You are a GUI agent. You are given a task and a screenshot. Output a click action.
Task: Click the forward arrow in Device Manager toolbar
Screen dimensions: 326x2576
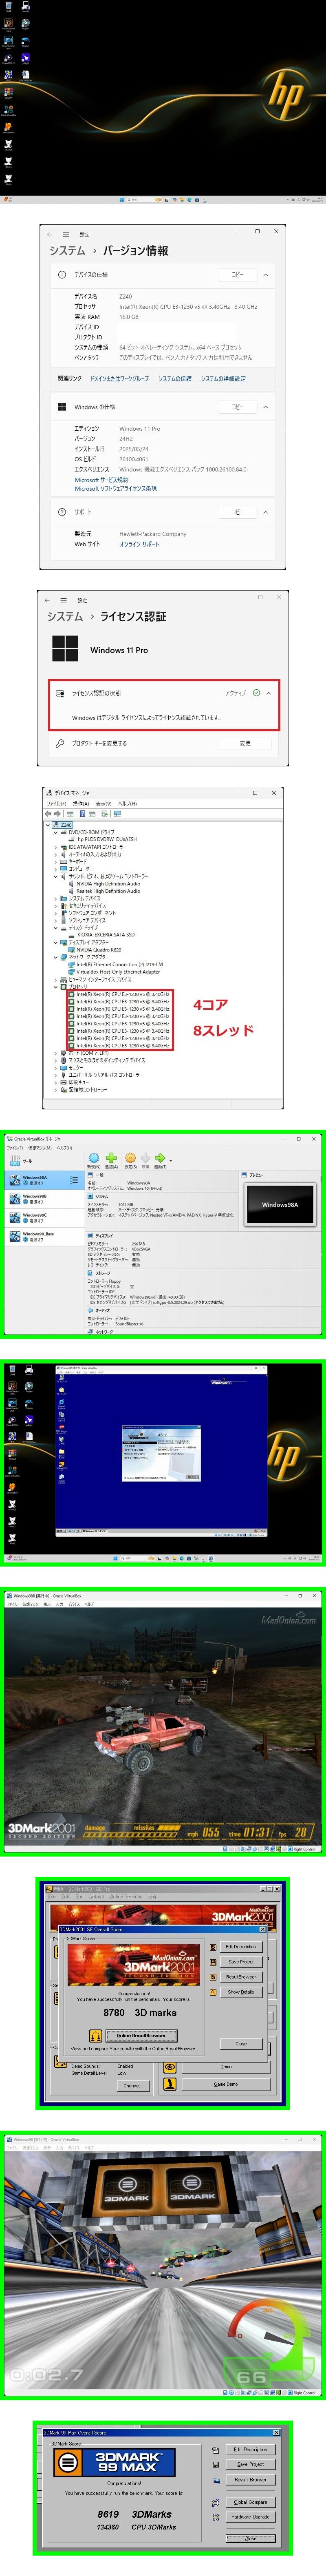[57, 814]
